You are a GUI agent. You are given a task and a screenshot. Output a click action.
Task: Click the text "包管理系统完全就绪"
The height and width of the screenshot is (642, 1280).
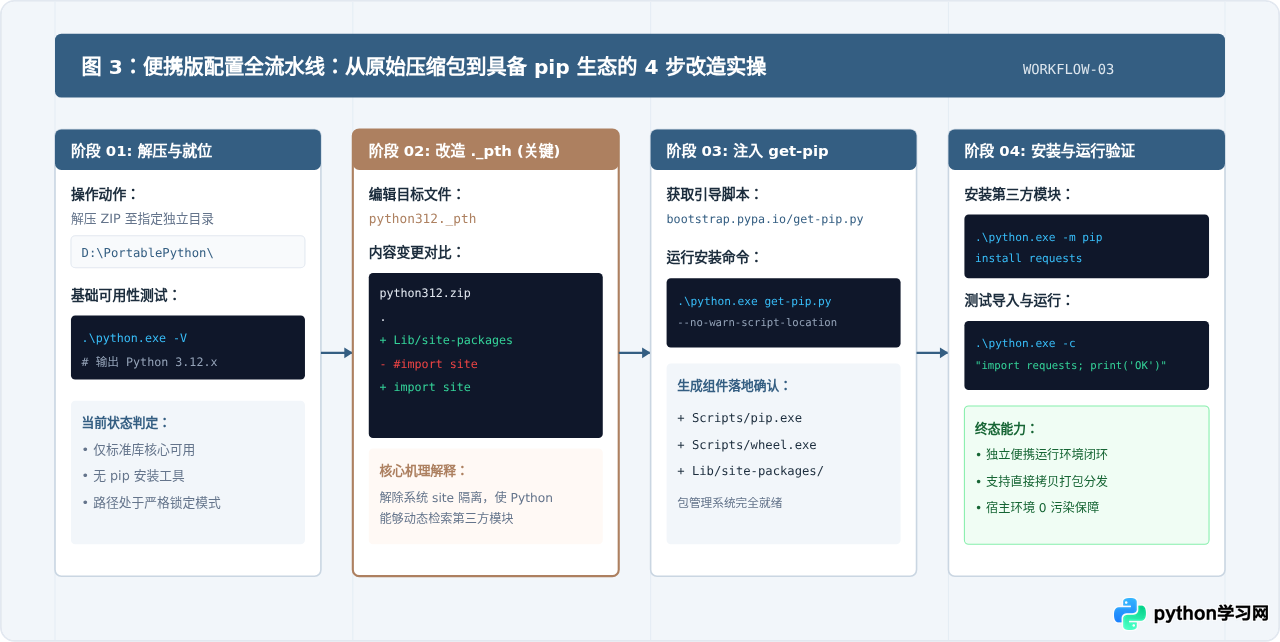click(730, 502)
